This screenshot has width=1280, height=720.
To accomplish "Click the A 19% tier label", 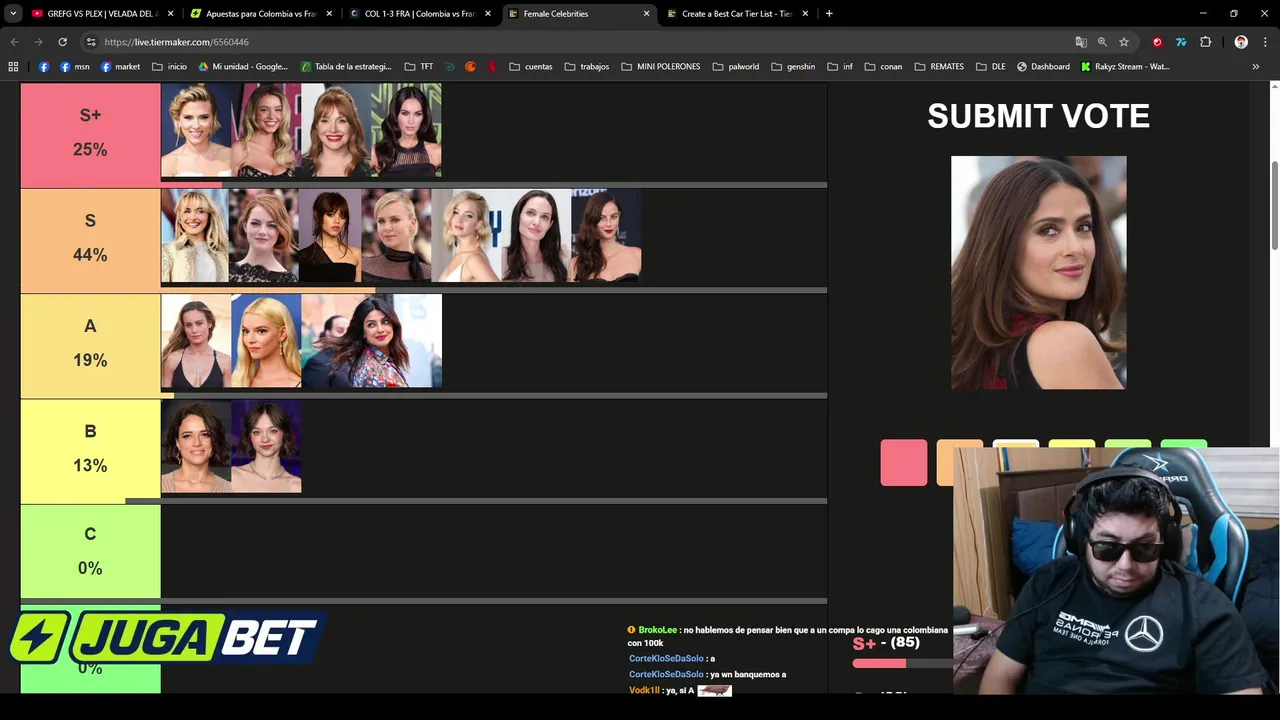I will coord(90,345).
